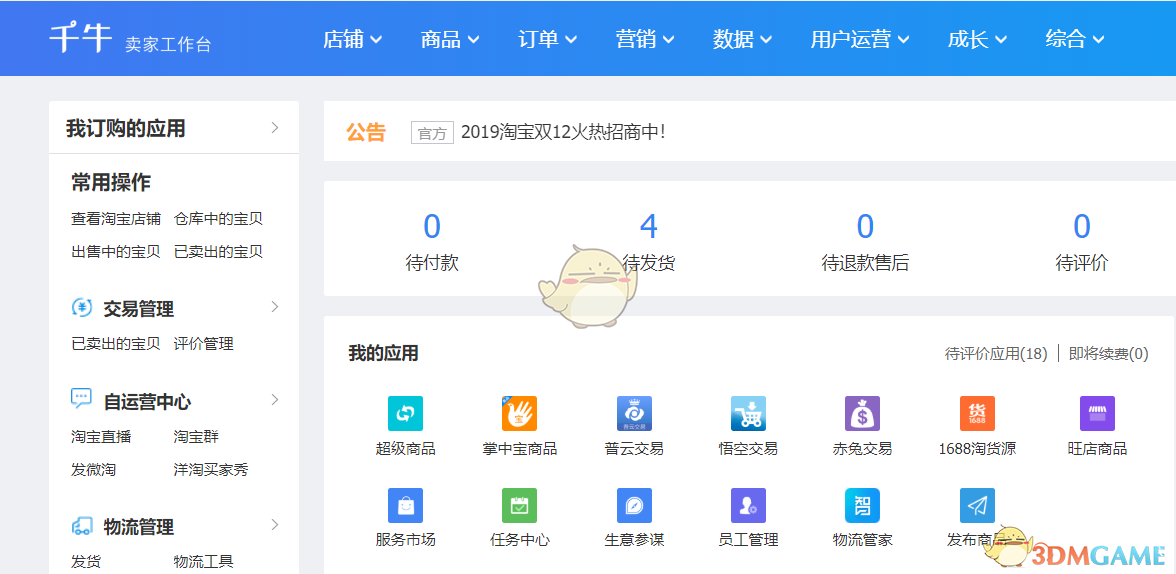Go to 仓库中的宝贝
Screen dimensions: 1176x574
coord(218,219)
